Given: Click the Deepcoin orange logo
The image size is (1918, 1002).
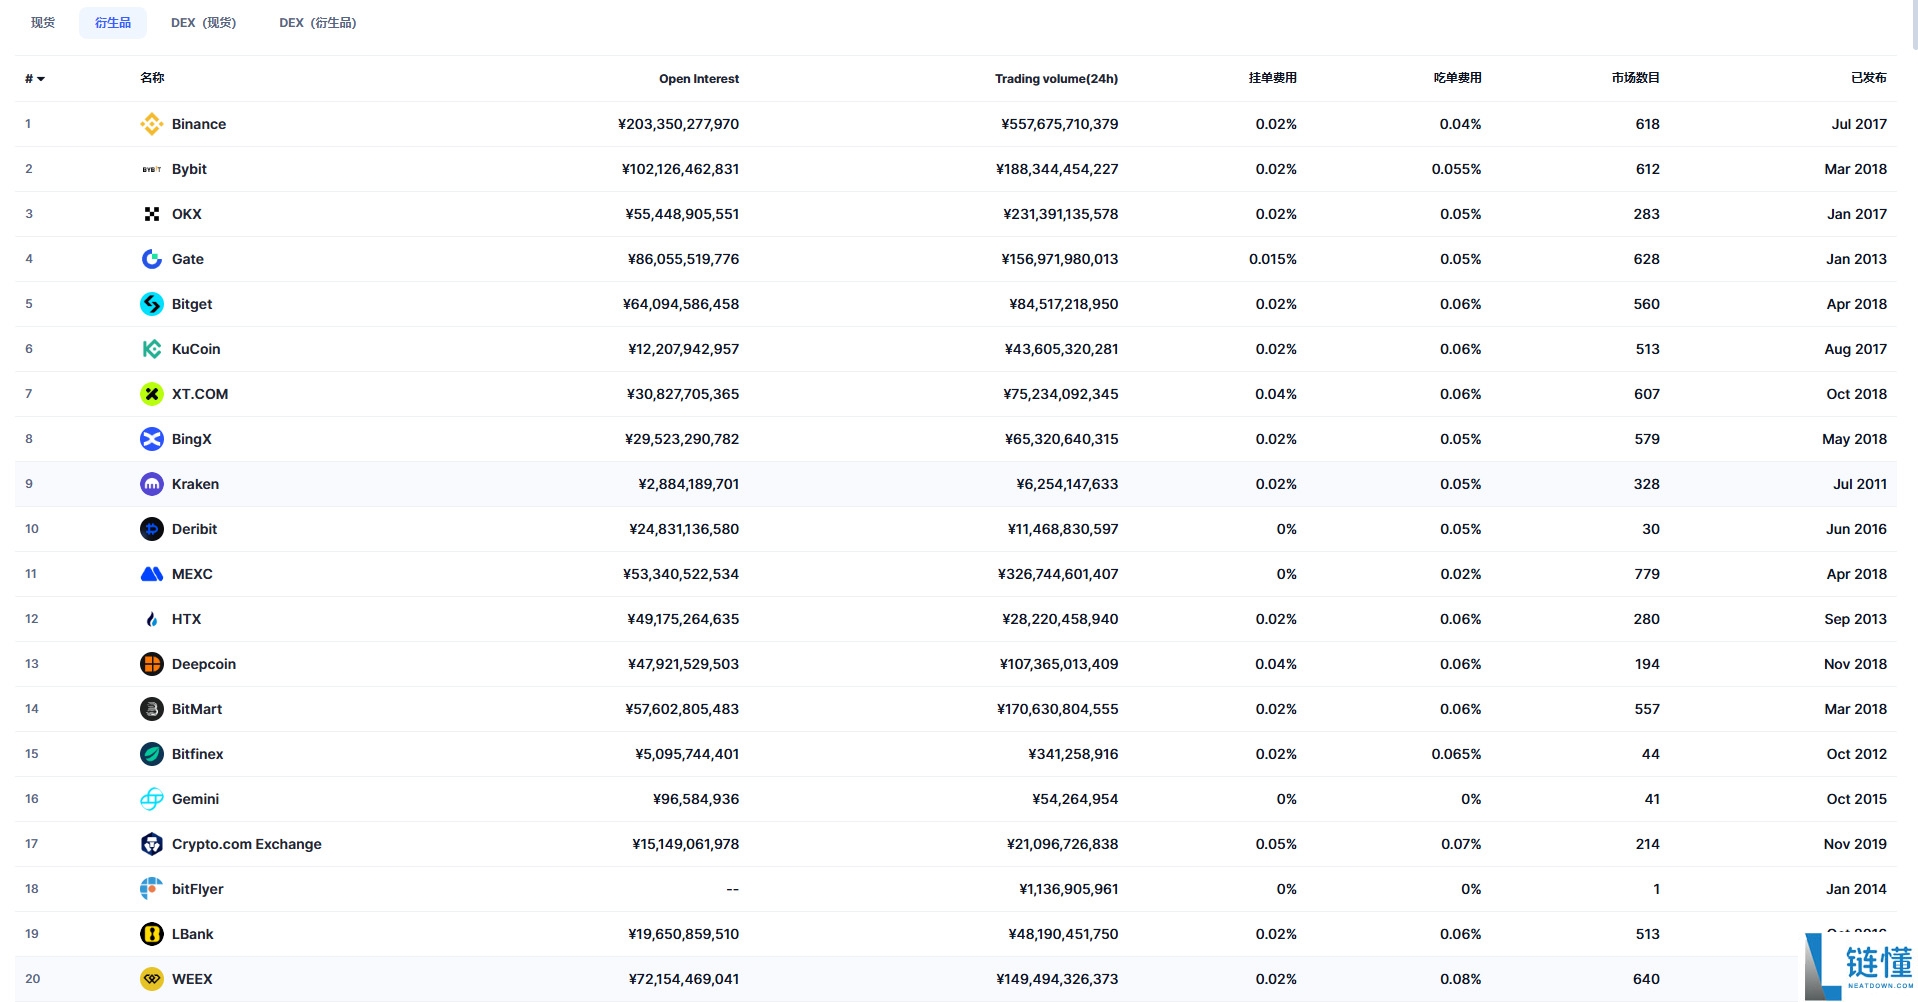Looking at the screenshot, I should click(x=151, y=664).
